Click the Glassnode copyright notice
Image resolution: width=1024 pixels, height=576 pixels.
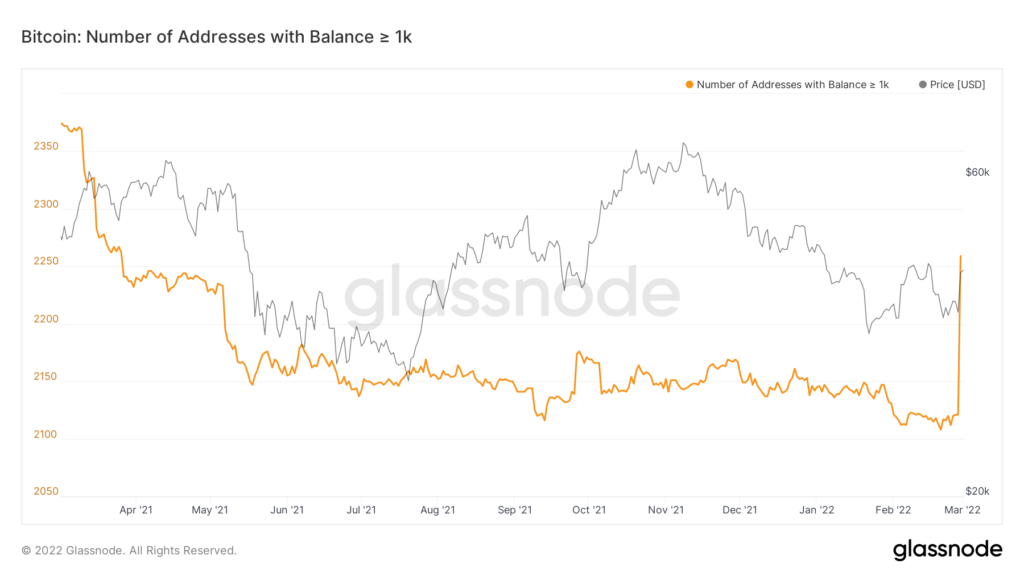pos(129,551)
